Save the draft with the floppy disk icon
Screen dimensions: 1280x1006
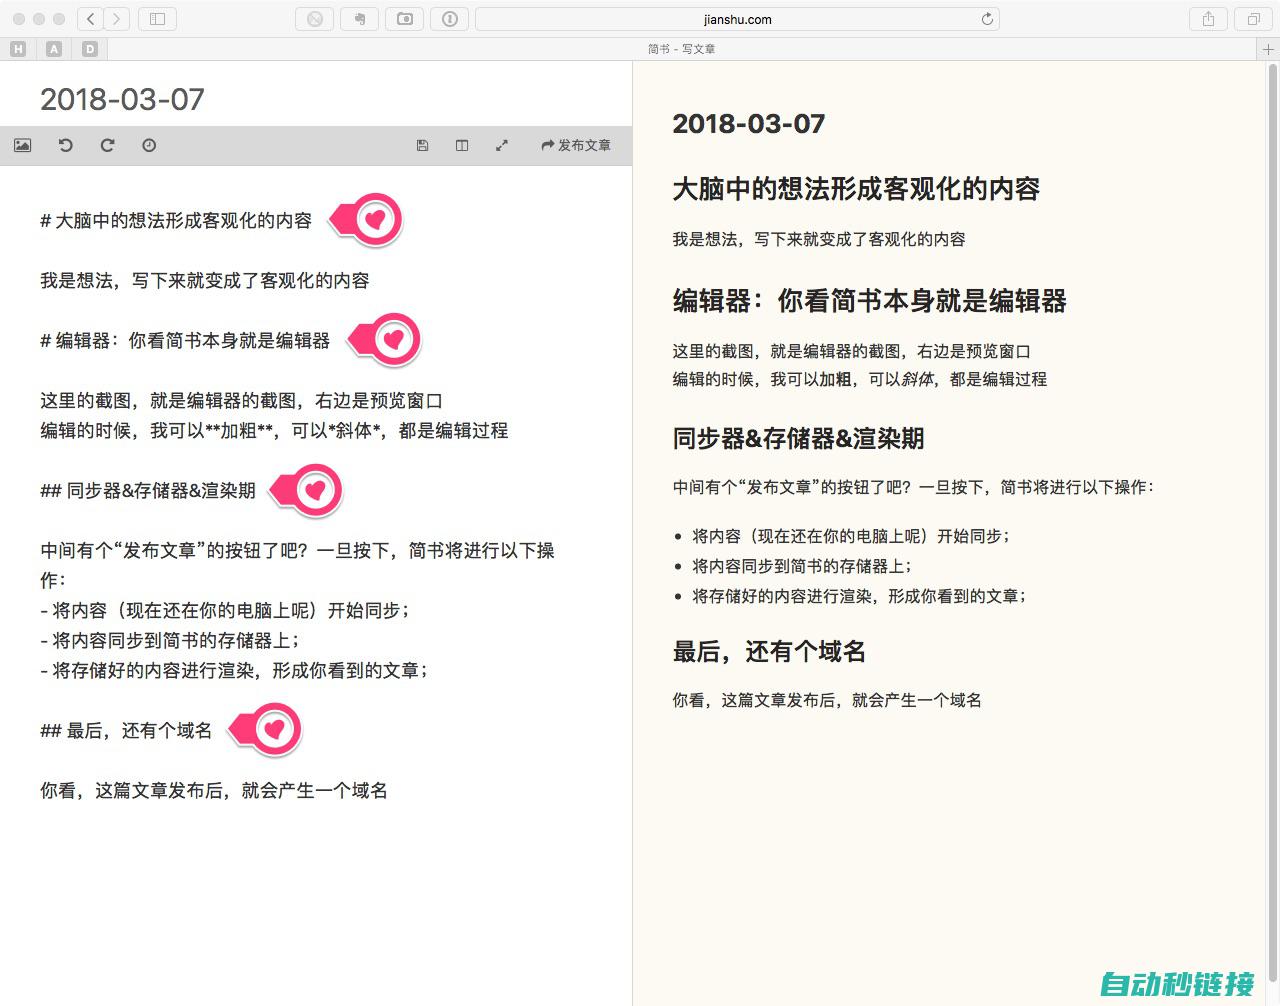coord(422,145)
